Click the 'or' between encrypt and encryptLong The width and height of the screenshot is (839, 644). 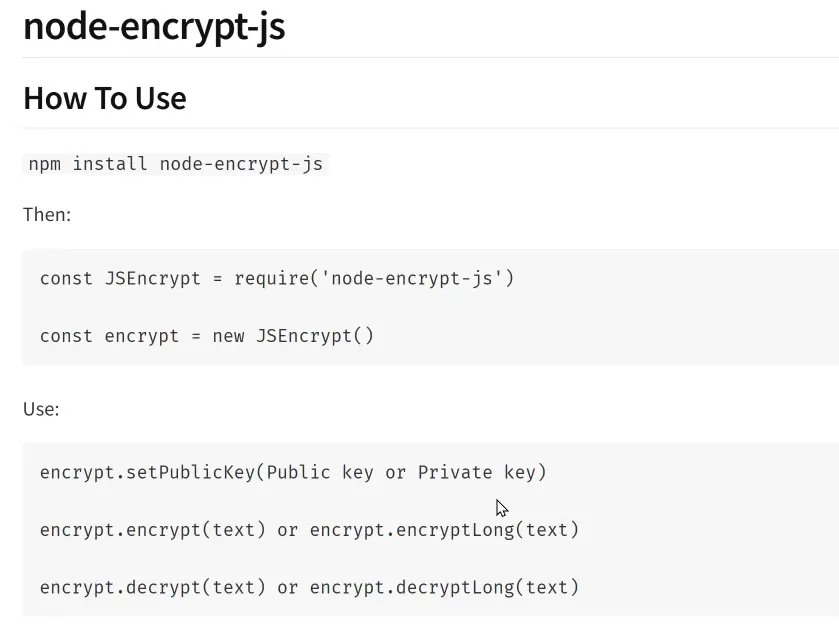(287, 531)
